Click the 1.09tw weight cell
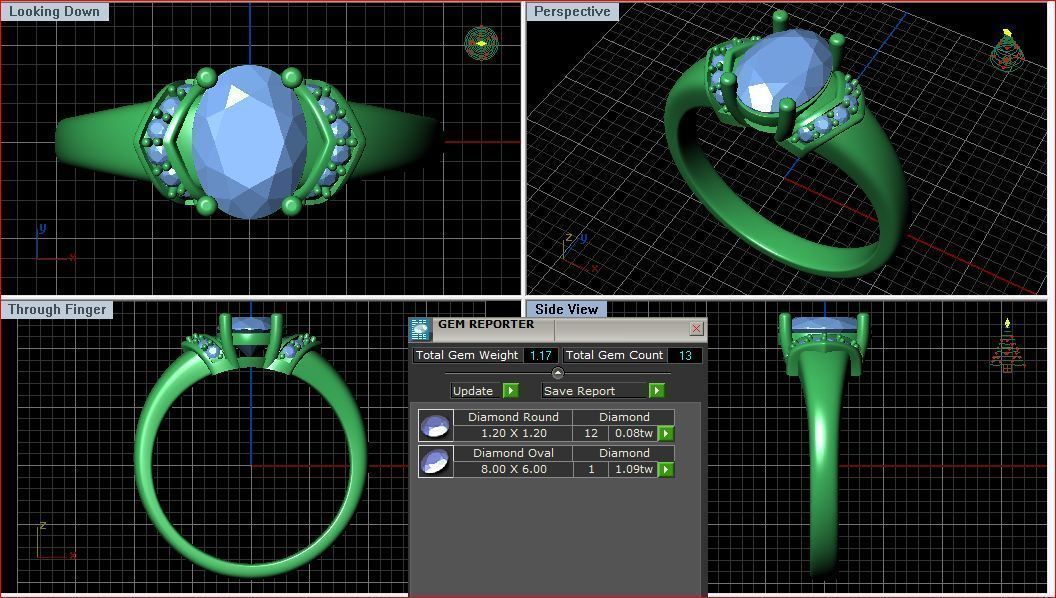This screenshot has width=1056, height=598. tap(633, 469)
